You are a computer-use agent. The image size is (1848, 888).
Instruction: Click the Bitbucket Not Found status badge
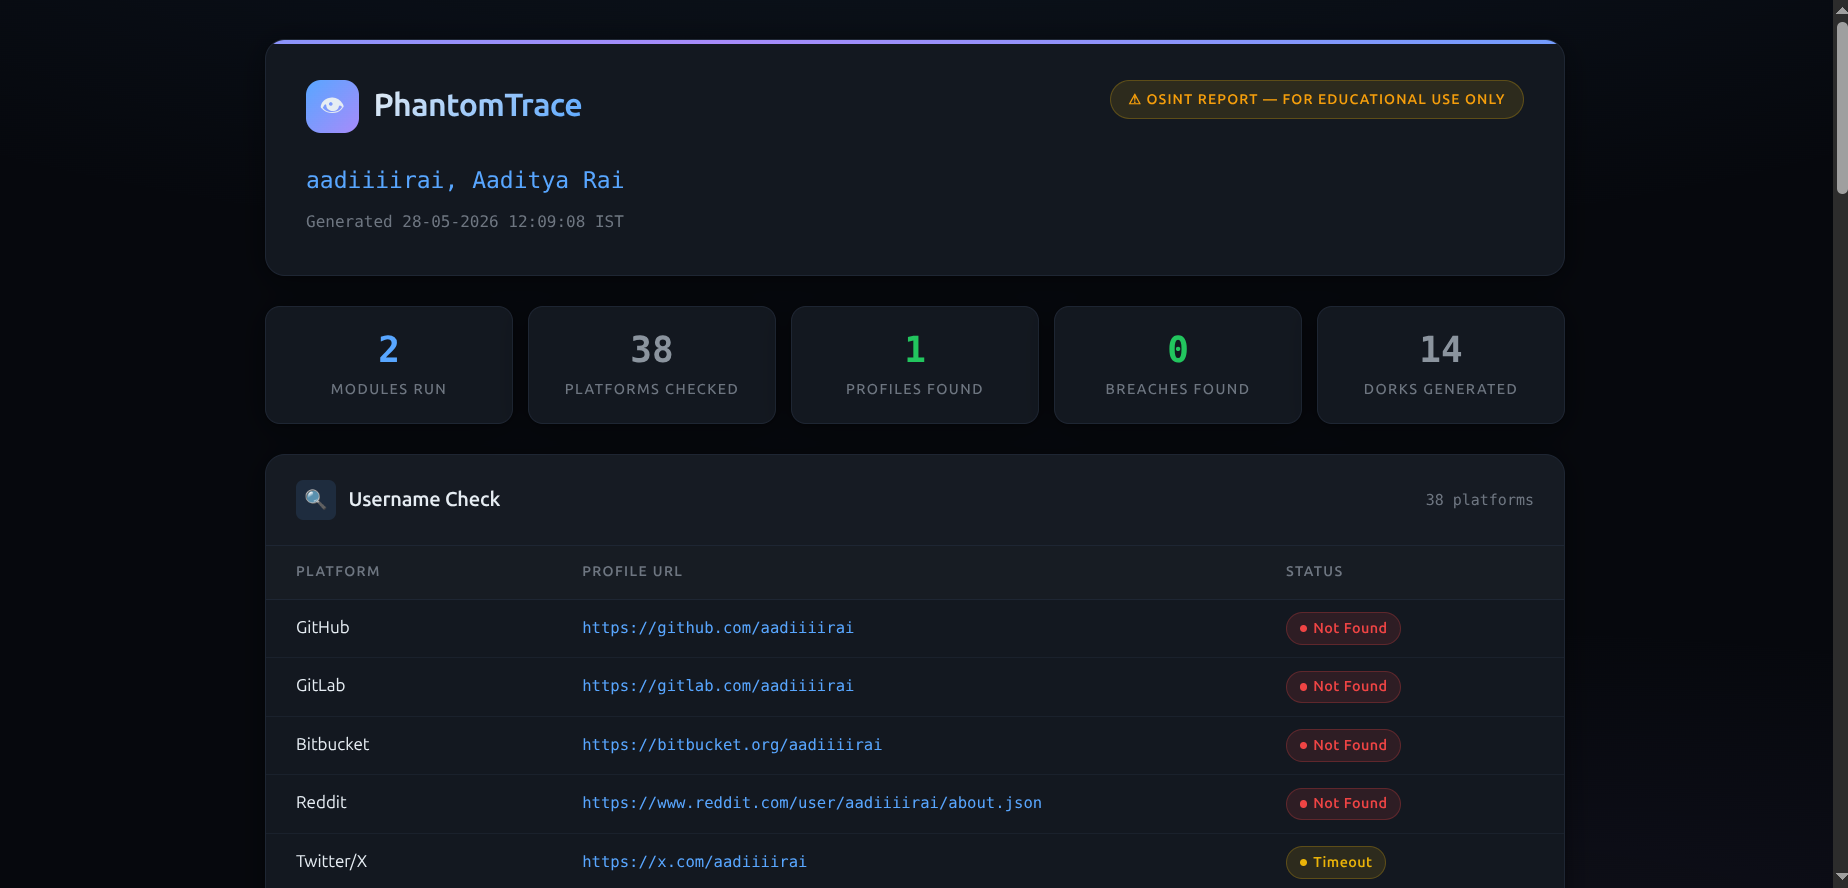[x=1343, y=745]
